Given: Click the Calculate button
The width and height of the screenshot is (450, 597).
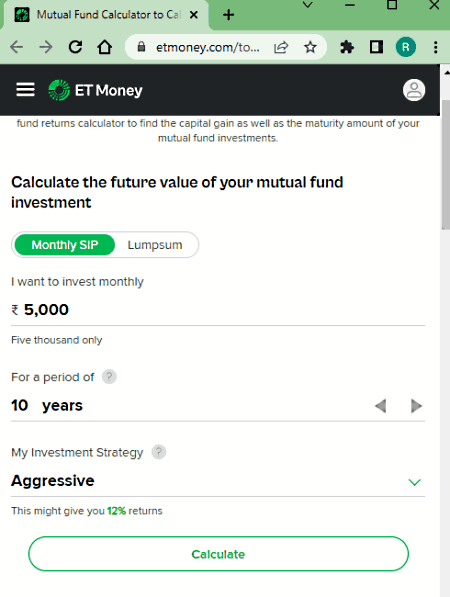Looking at the screenshot, I should (x=218, y=554).
